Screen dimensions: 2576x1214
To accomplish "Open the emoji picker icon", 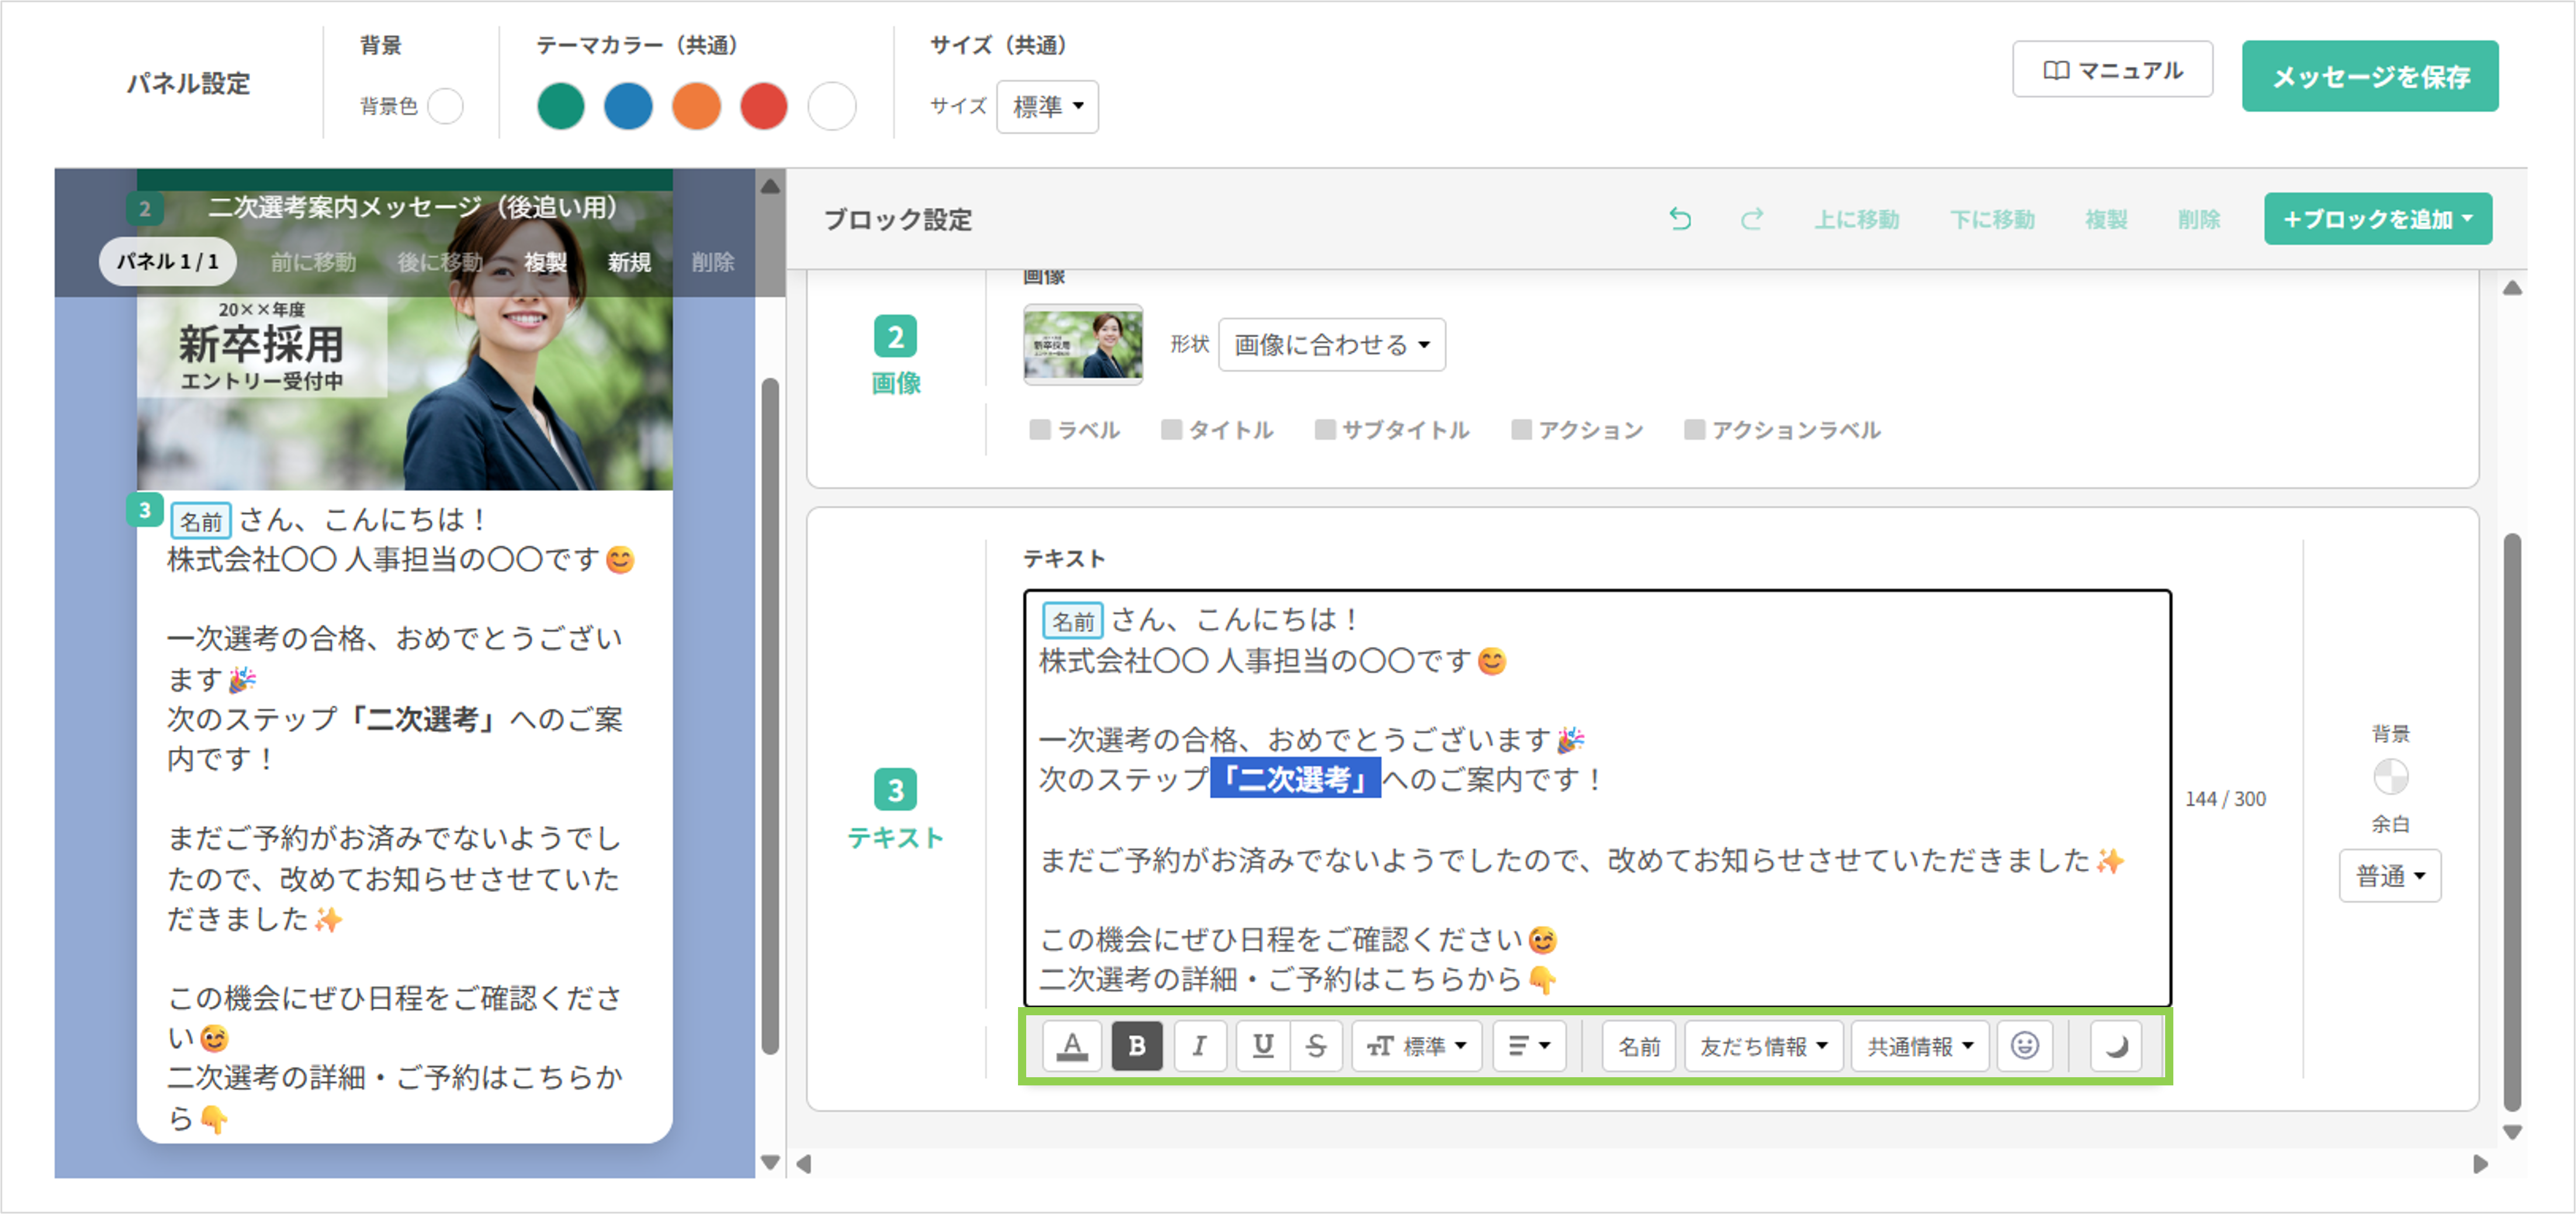I will click(2024, 1046).
